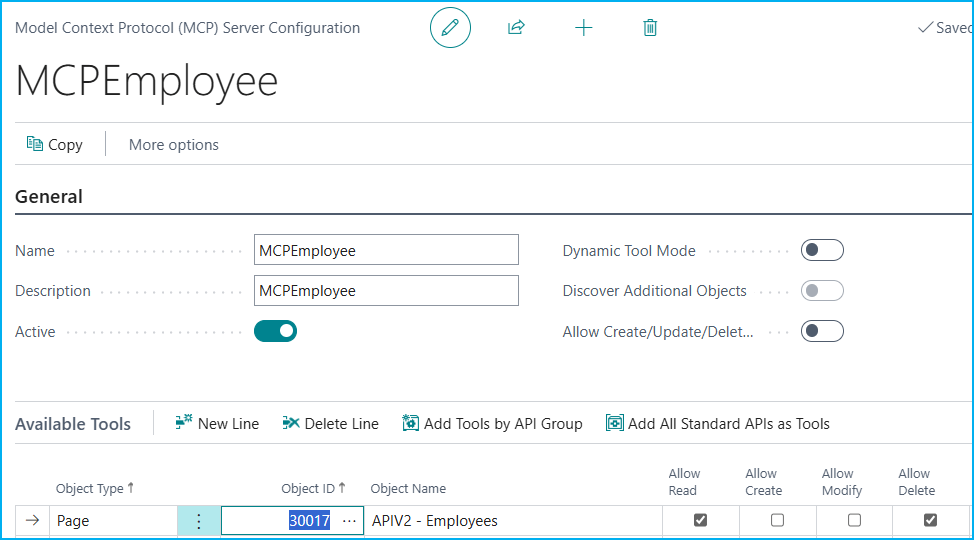Image resolution: width=974 pixels, height=540 pixels.
Task: Open Object ID lookup ellipsis
Action: [x=348, y=521]
